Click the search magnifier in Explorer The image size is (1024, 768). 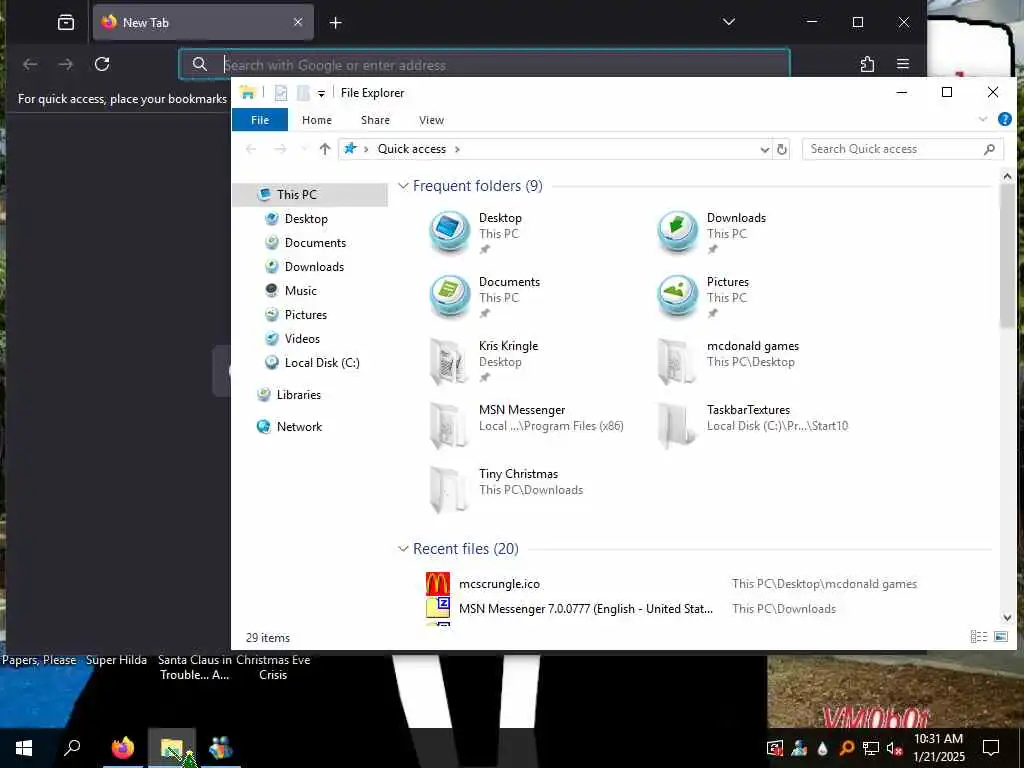pos(989,150)
